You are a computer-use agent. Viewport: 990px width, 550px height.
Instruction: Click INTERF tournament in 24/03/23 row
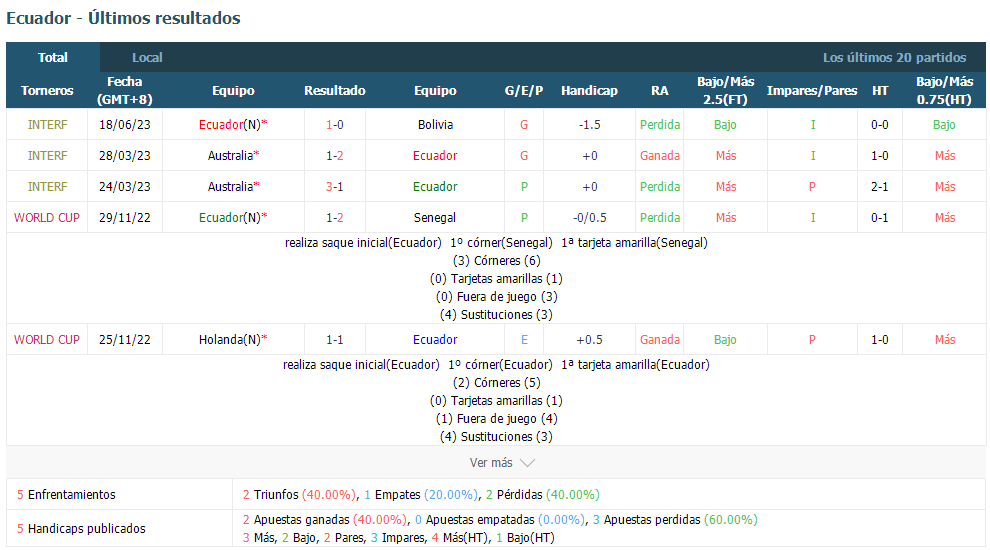coord(47,186)
